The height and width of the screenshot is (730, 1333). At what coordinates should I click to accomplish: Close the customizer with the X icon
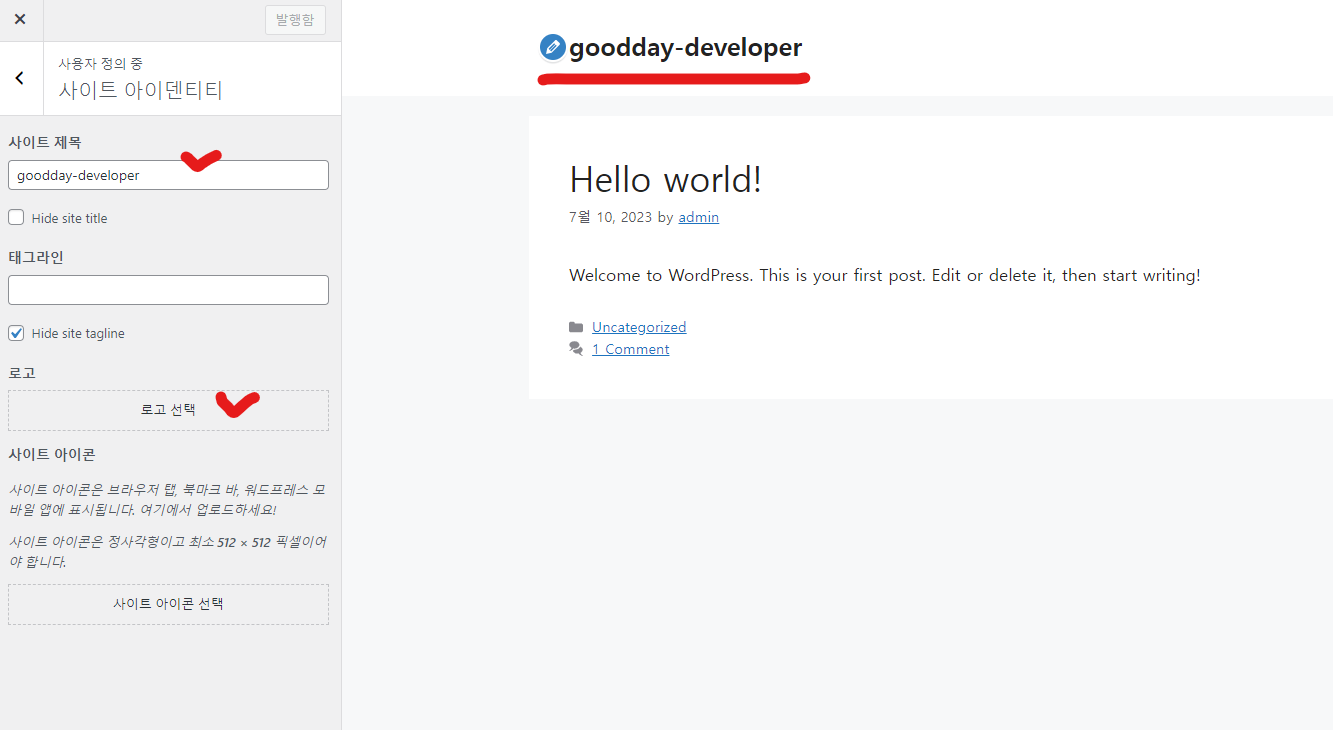pos(20,20)
